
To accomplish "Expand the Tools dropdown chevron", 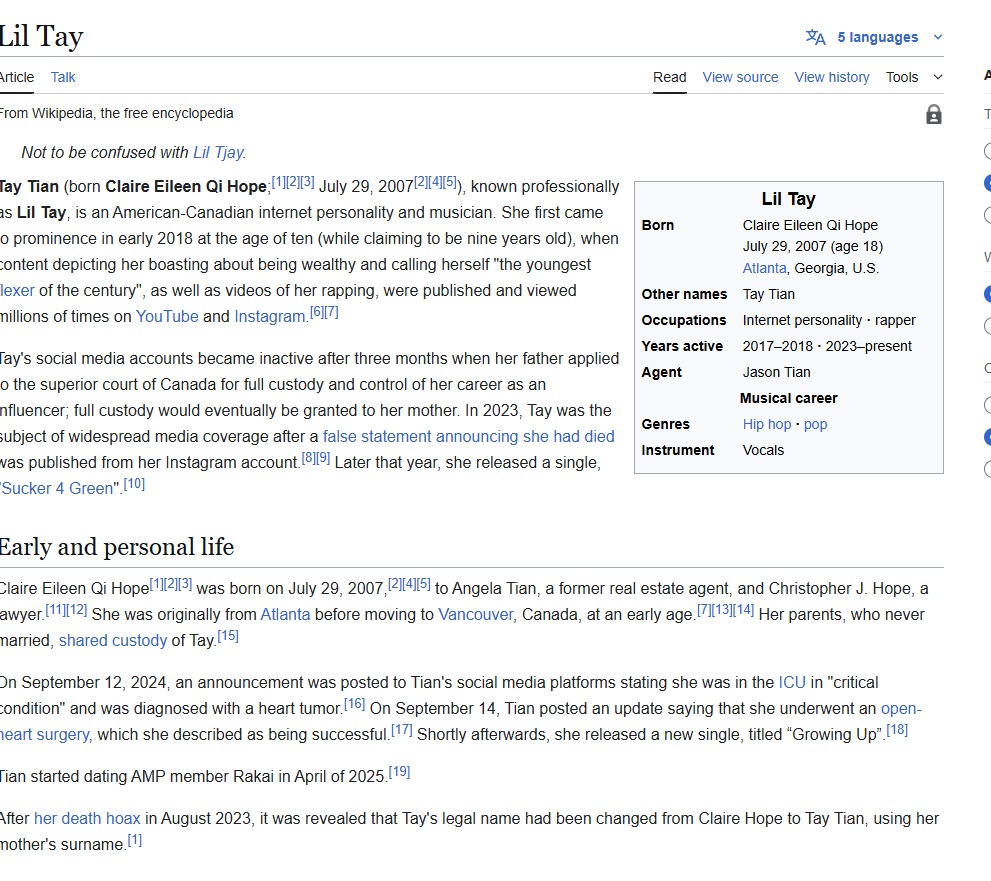I will 938,77.
